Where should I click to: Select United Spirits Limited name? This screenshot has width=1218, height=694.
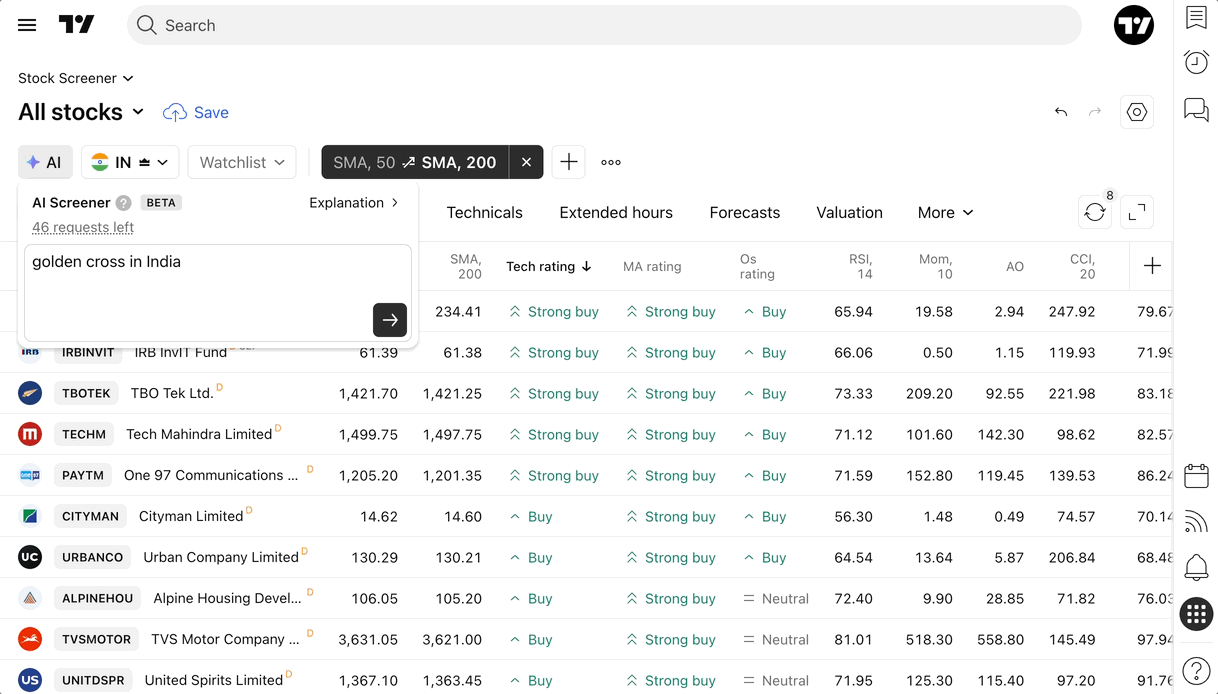pyautogui.click(x=214, y=680)
